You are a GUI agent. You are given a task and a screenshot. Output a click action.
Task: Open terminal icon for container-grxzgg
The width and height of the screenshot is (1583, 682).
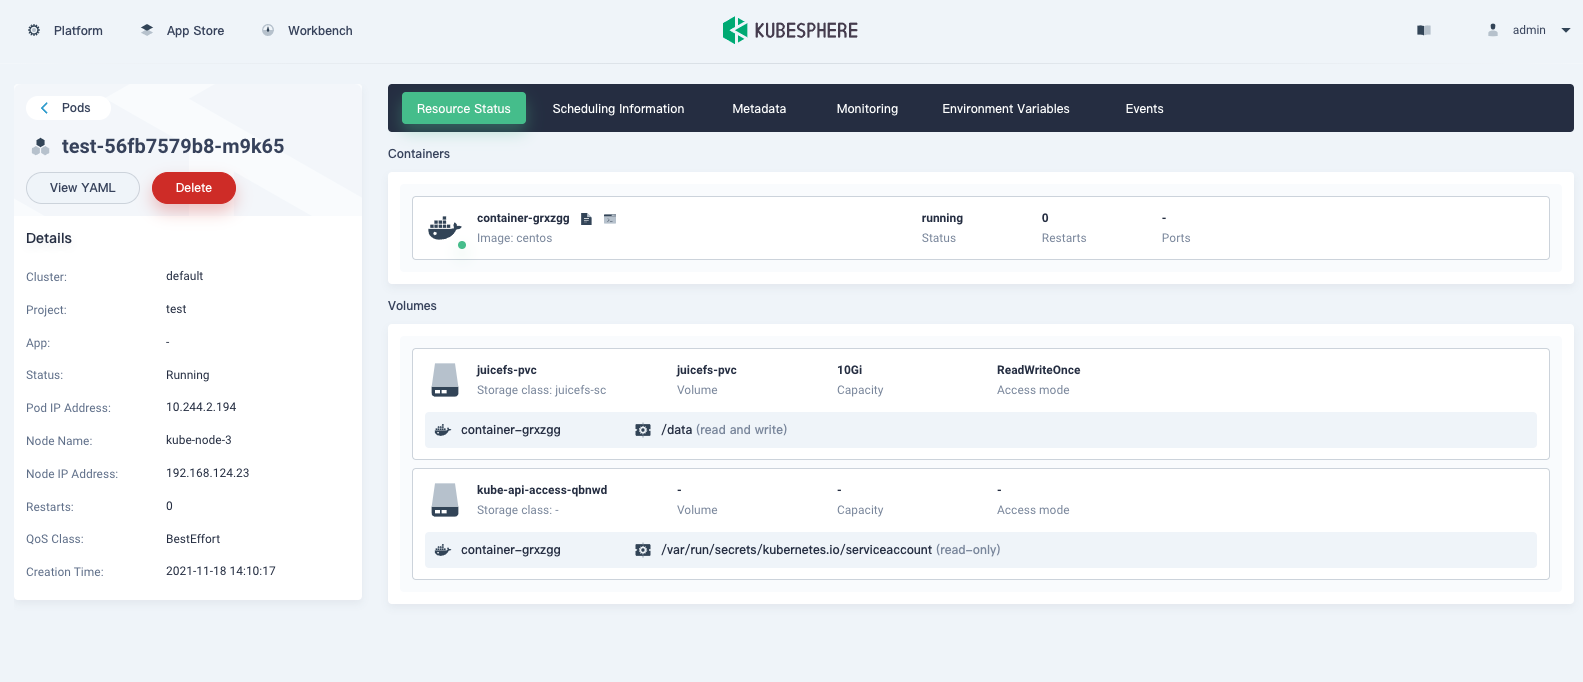[610, 218]
